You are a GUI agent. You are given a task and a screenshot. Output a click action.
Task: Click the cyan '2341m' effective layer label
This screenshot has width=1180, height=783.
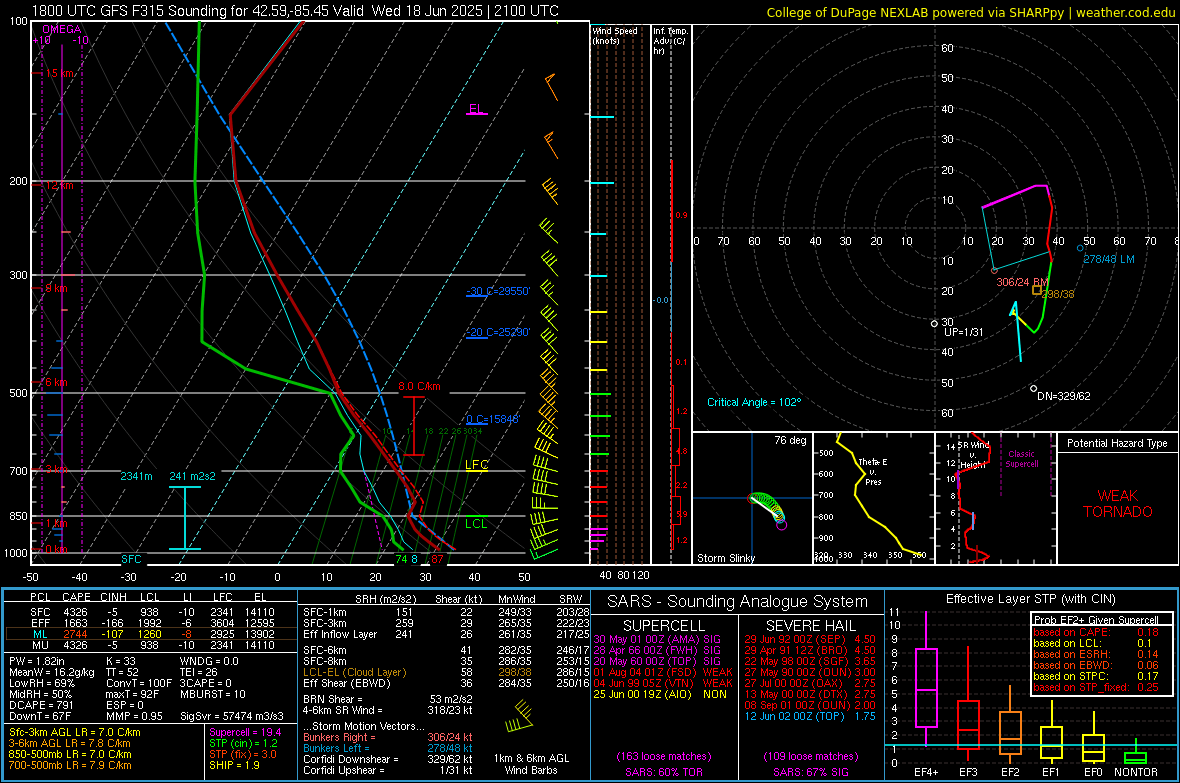(136, 476)
